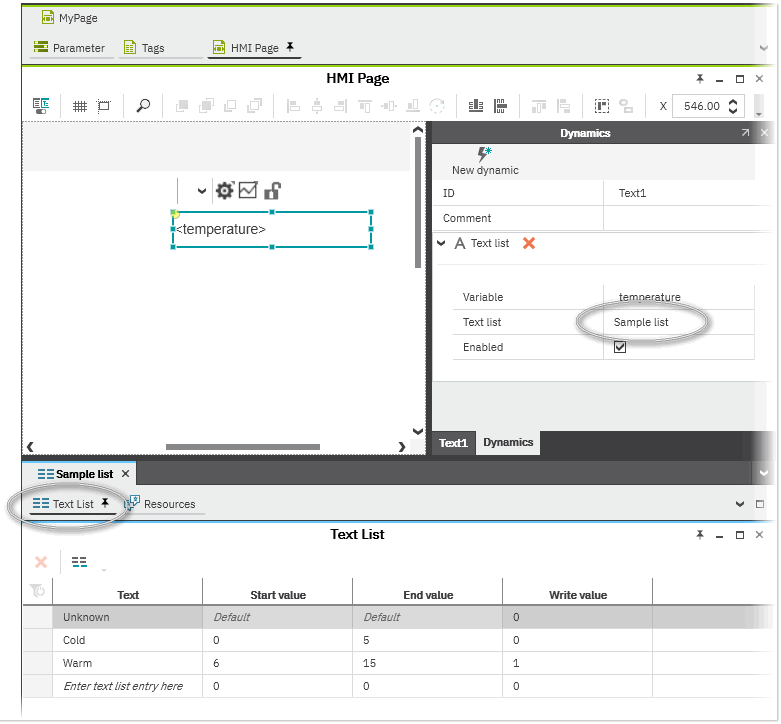This screenshot has width=781, height=724.
Task: Expand the dropdown chevron in the Resources tab row
Action: 740,504
